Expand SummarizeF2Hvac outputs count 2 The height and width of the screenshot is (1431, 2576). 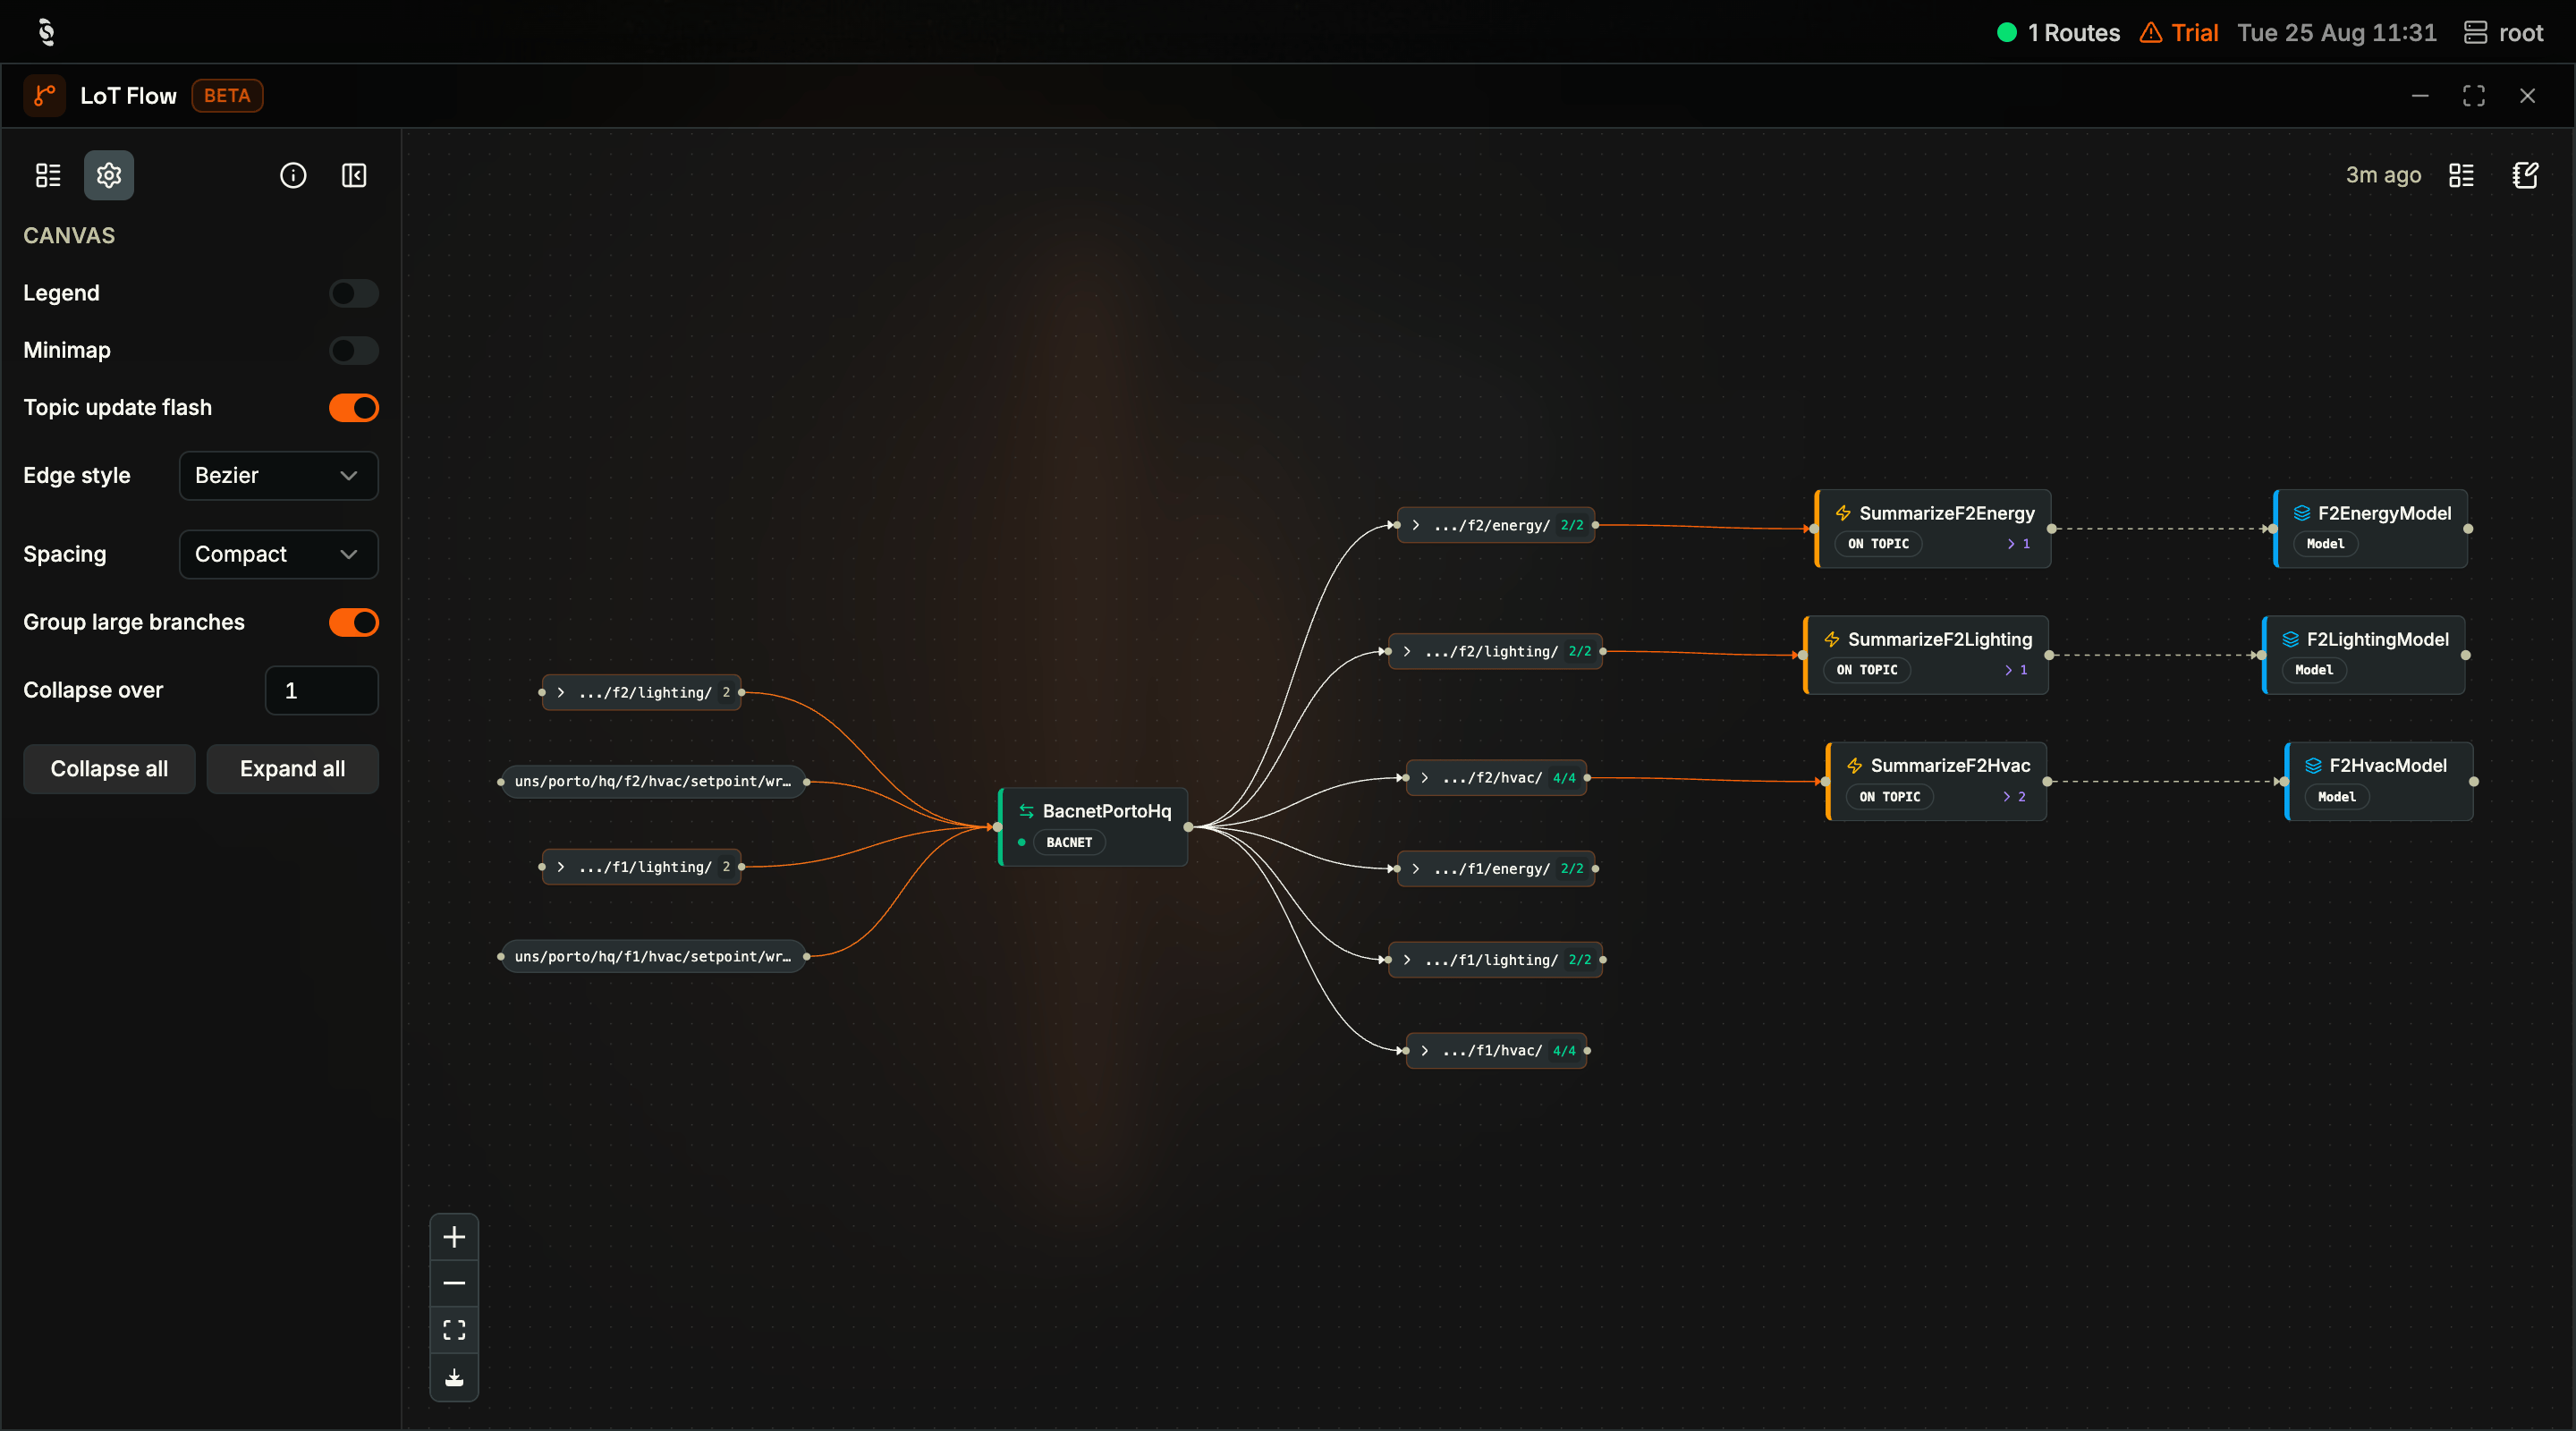(x=2014, y=797)
